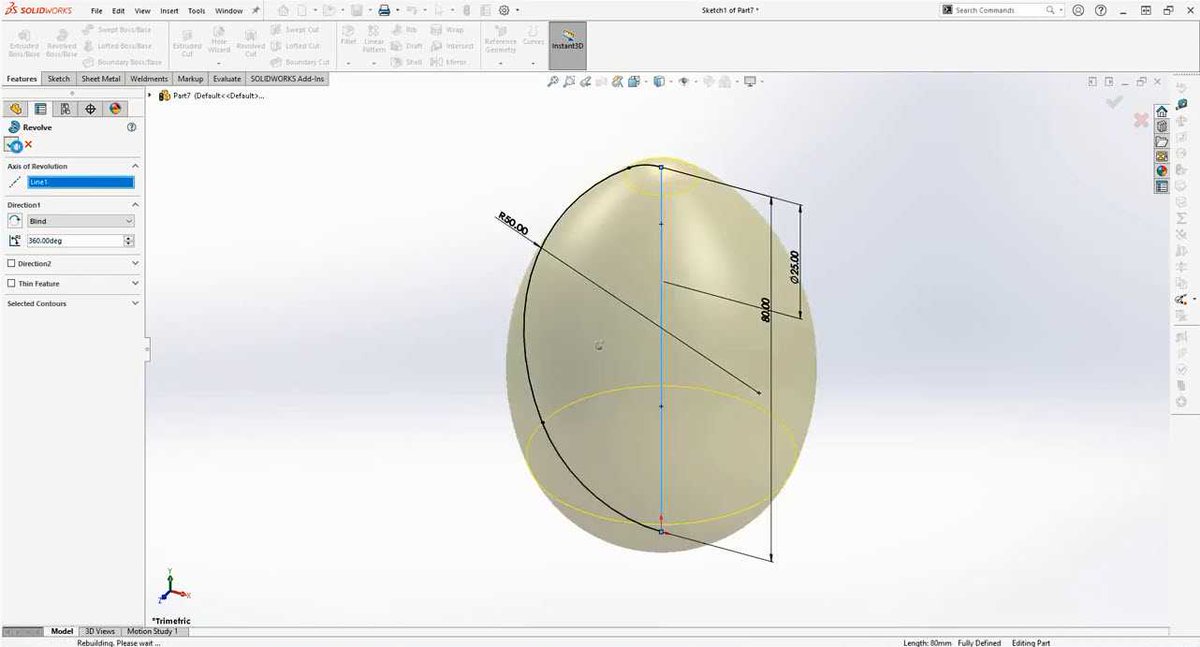Open the Appearances colored ball task pane tab
This screenshot has width=1200, height=647.
pos(1161,171)
